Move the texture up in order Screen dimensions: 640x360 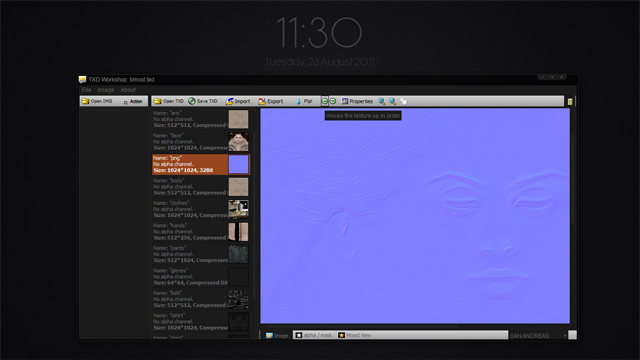point(325,101)
